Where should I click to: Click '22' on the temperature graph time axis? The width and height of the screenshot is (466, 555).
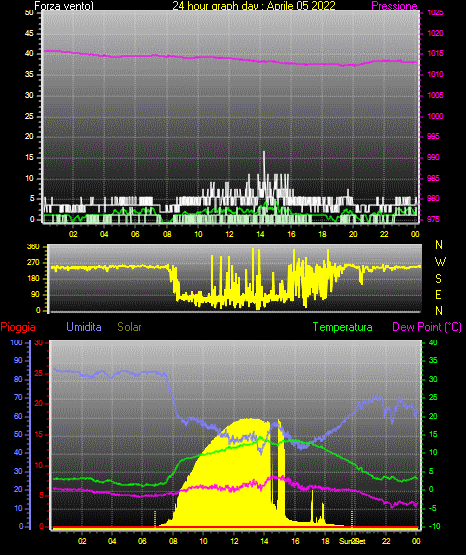click(386, 541)
